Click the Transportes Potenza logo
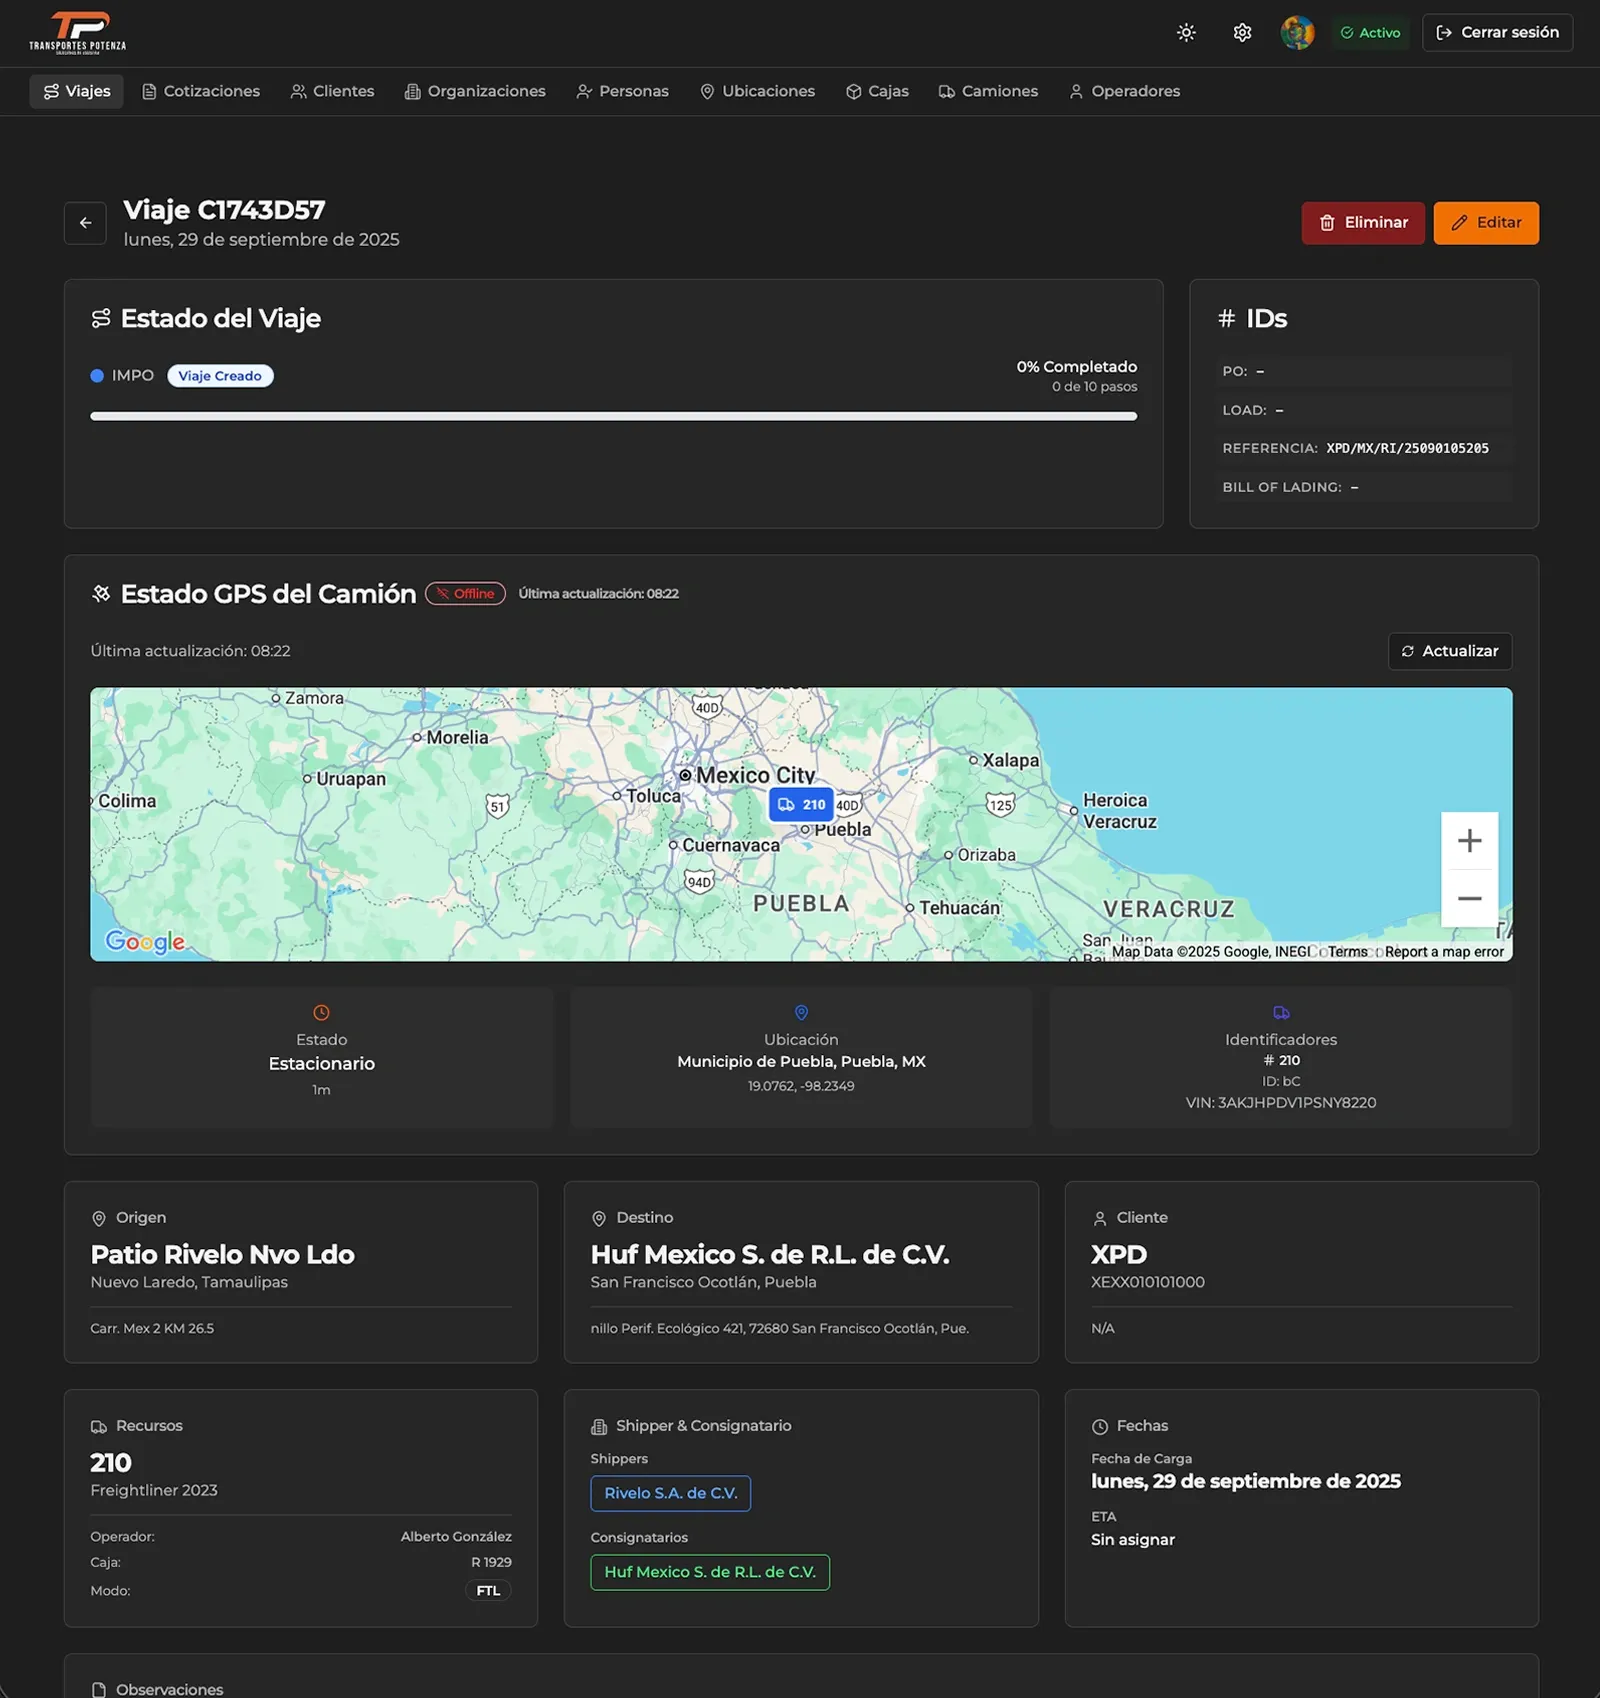 78,33
